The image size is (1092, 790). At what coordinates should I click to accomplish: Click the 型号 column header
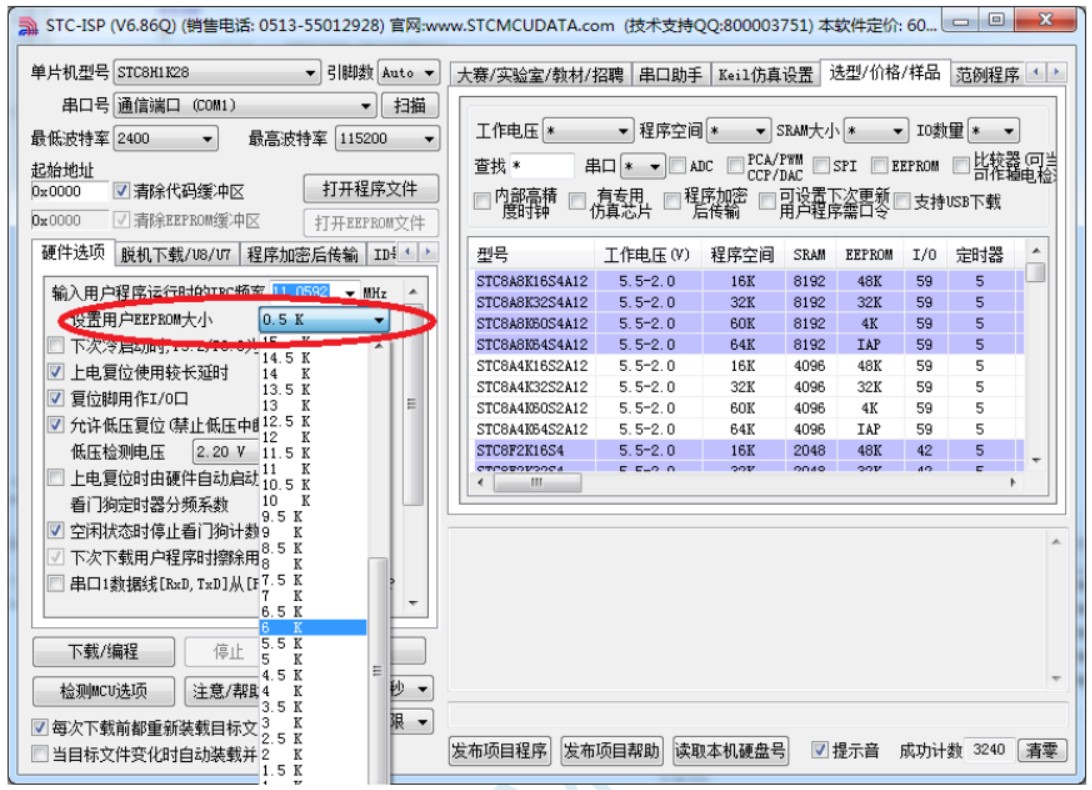533,256
